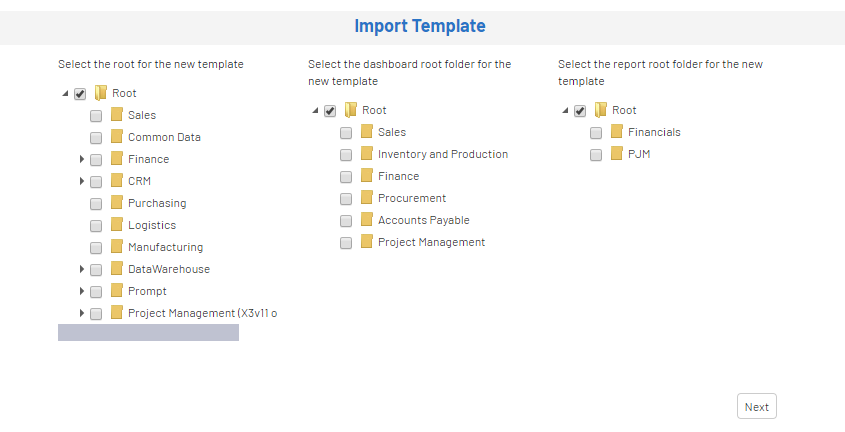The width and height of the screenshot is (845, 432).
Task: Expand the Finance node in template tree
Action: click(82, 159)
